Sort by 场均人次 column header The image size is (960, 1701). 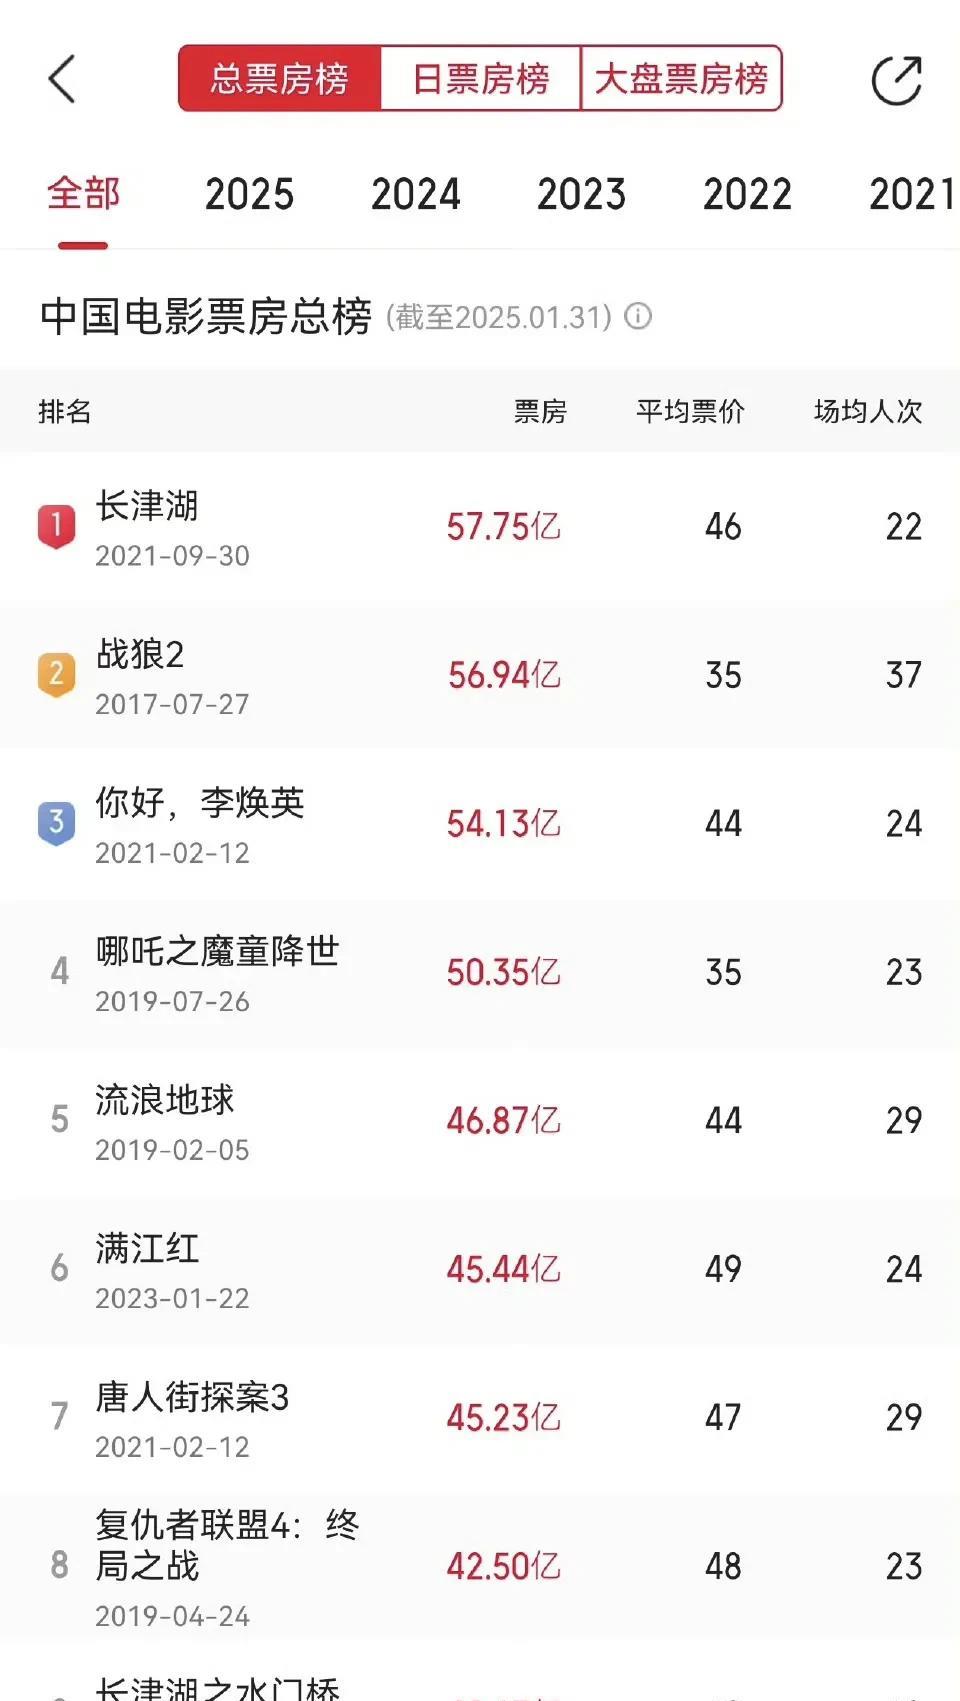868,411
